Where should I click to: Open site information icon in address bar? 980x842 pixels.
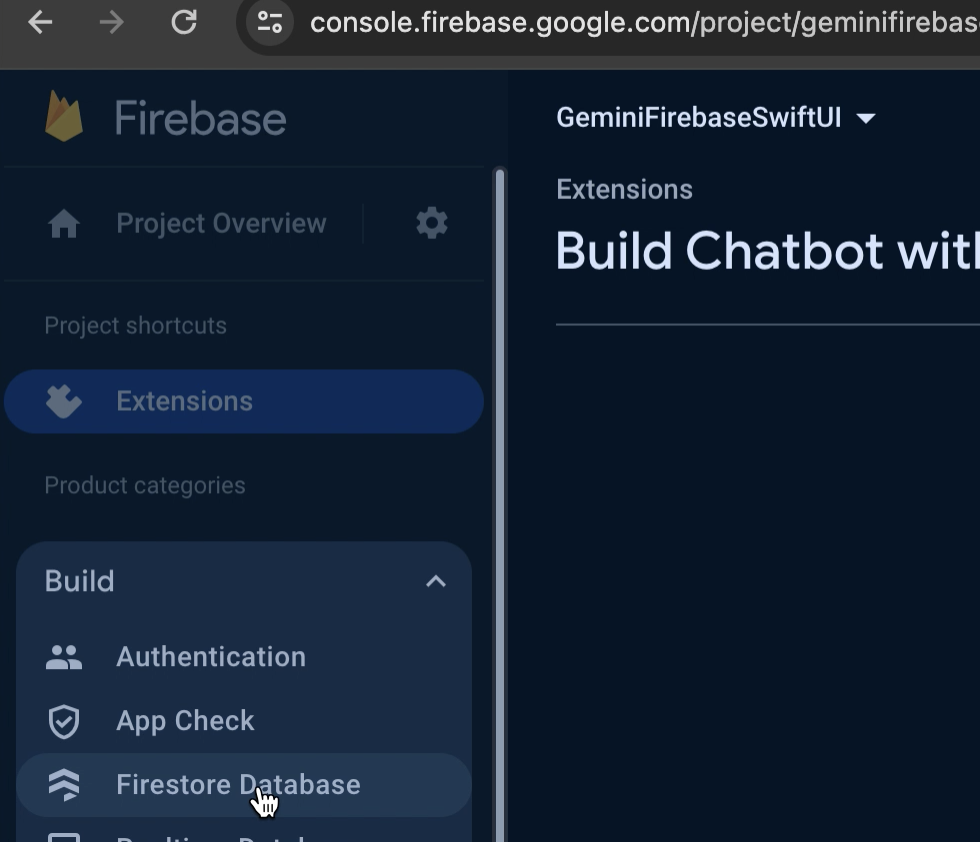269,22
